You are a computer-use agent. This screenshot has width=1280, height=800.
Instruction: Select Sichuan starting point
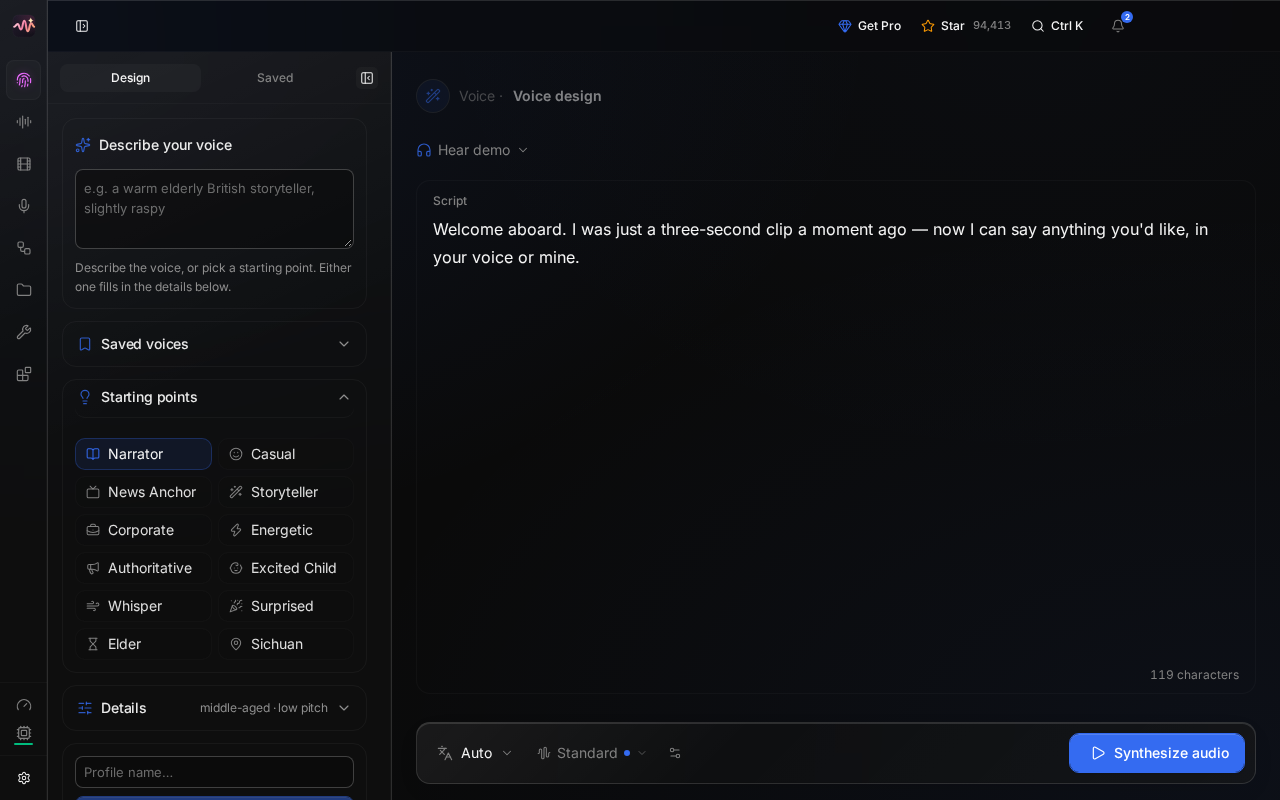pos(286,644)
